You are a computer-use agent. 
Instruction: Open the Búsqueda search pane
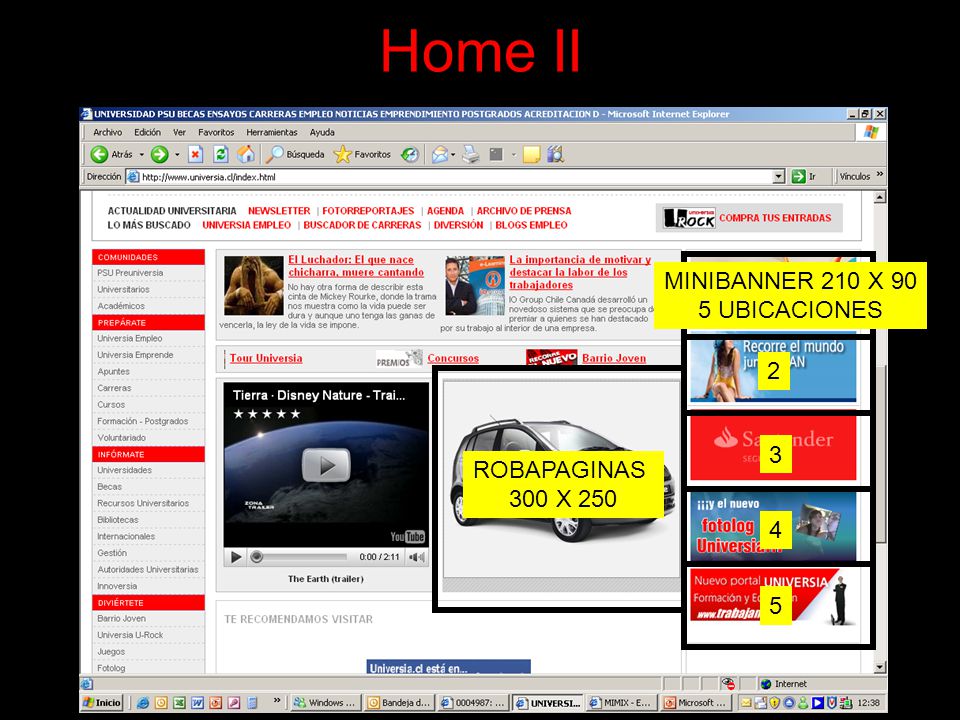[294, 154]
